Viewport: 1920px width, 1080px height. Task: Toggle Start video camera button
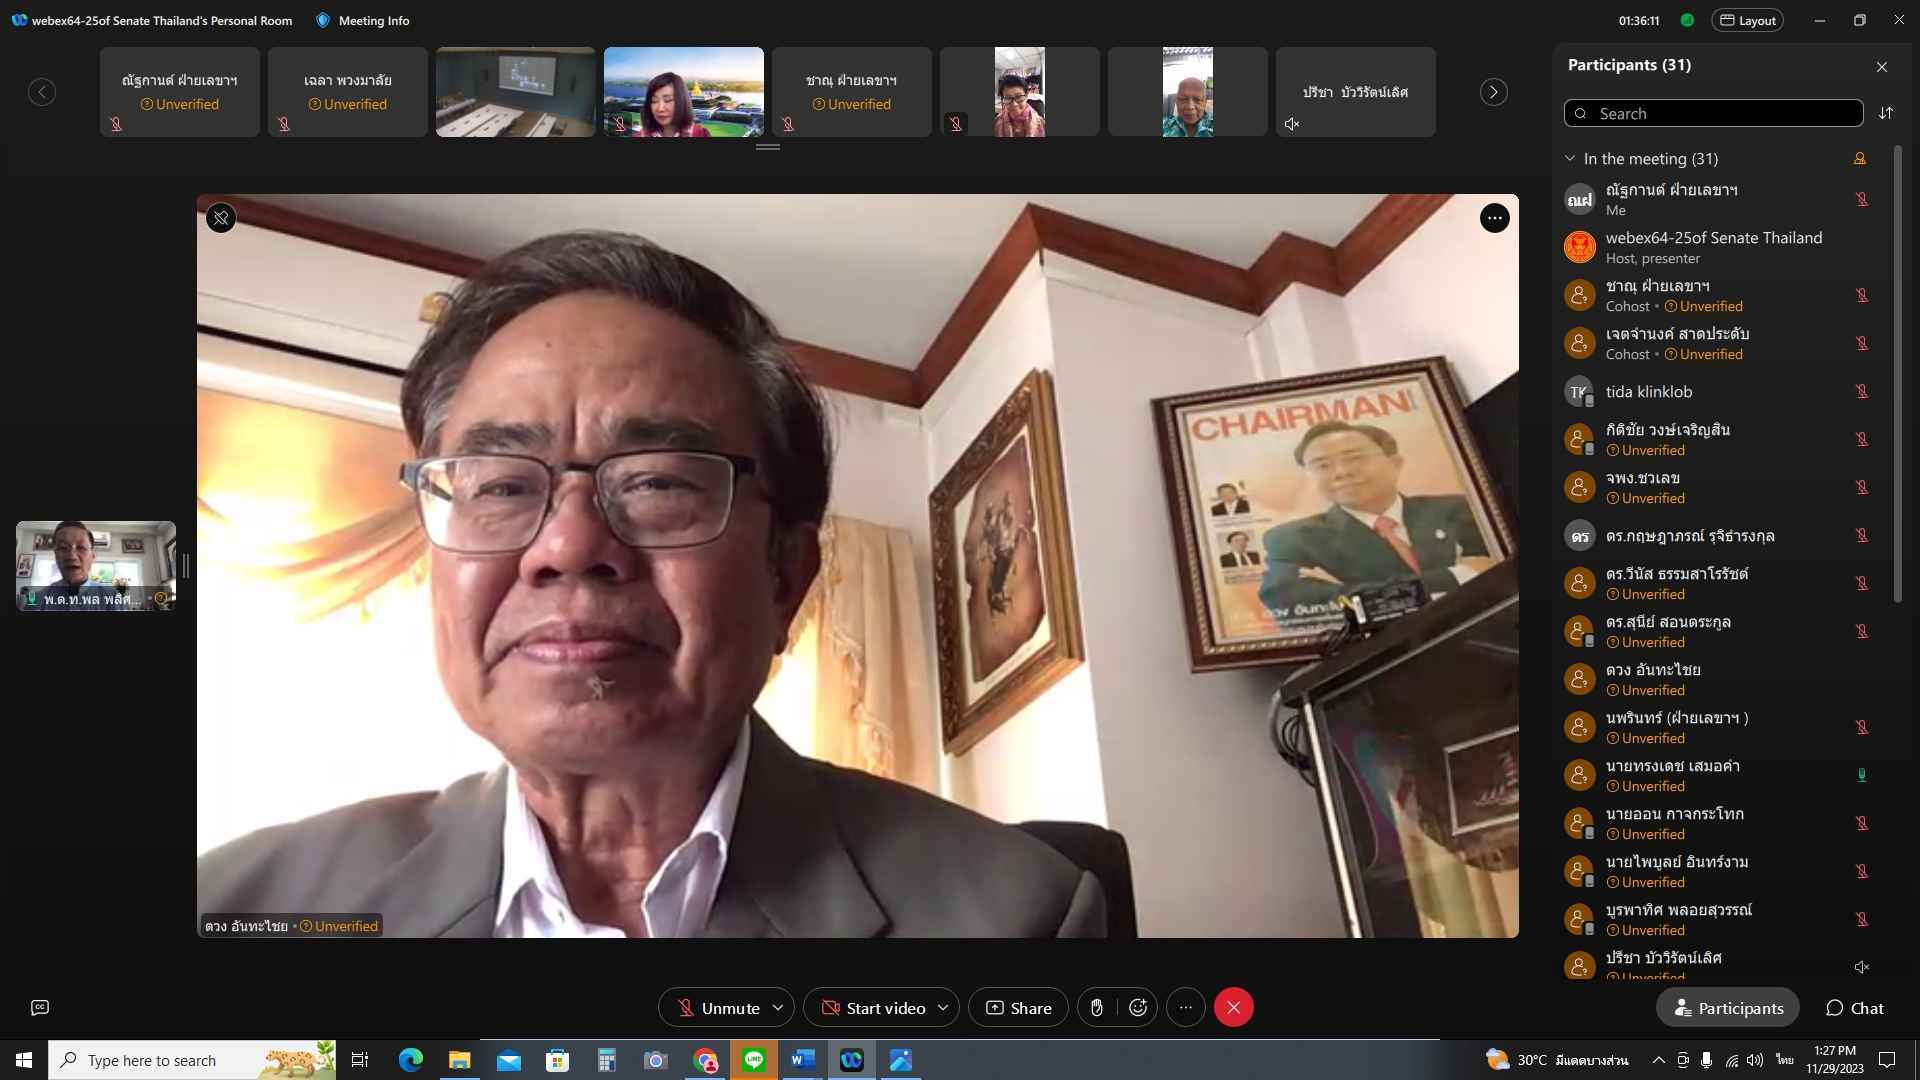[873, 1008]
